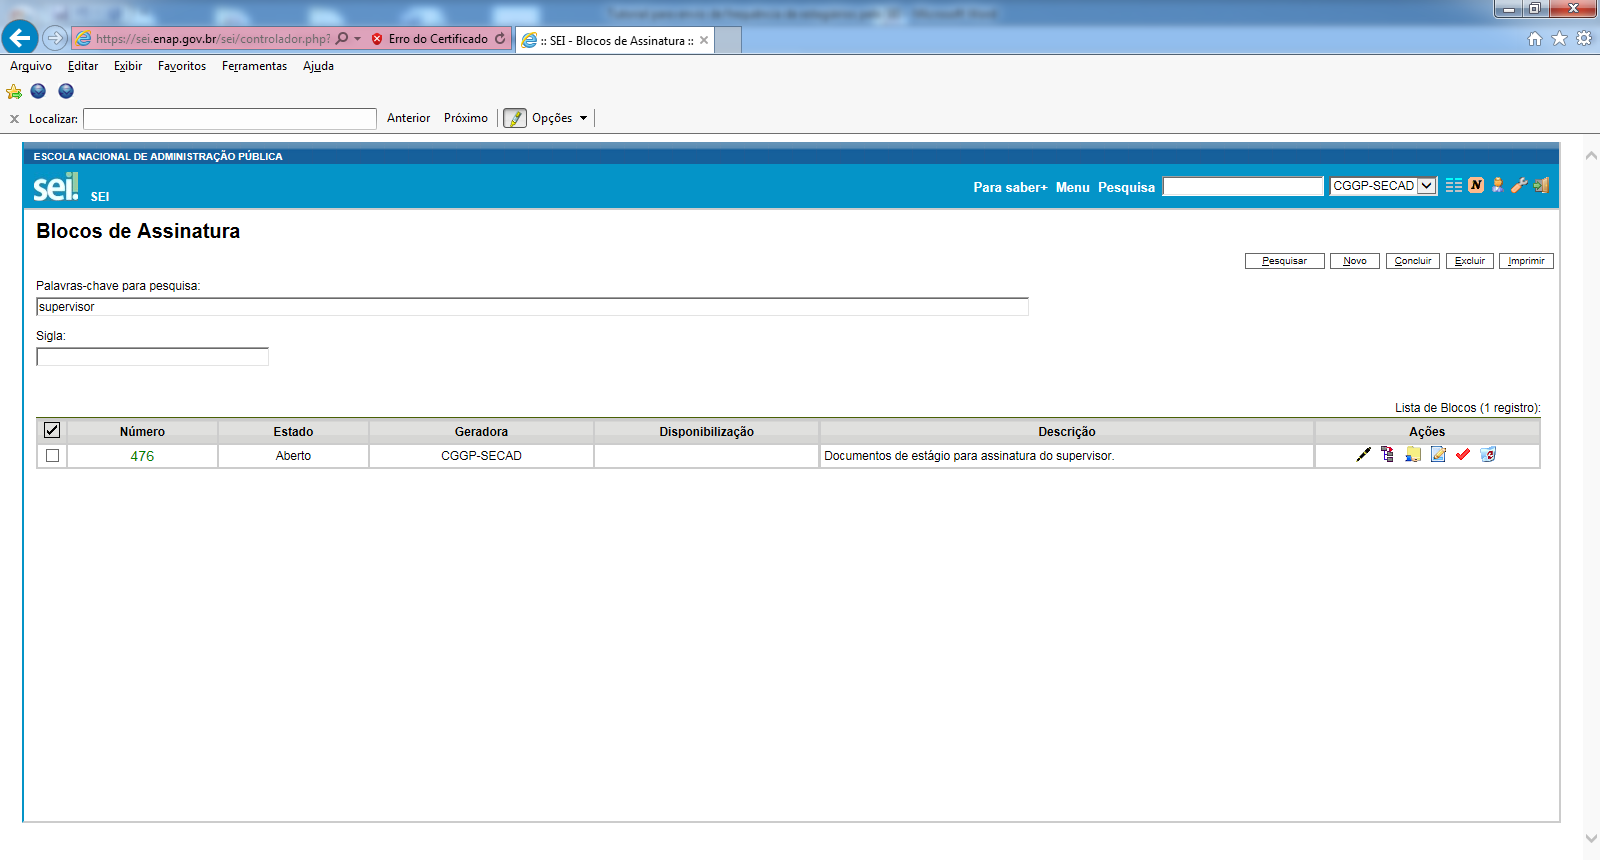Open the CGGP-SECAD unit dropdown
The height and width of the screenshot is (860, 1600).
(x=1383, y=186)
